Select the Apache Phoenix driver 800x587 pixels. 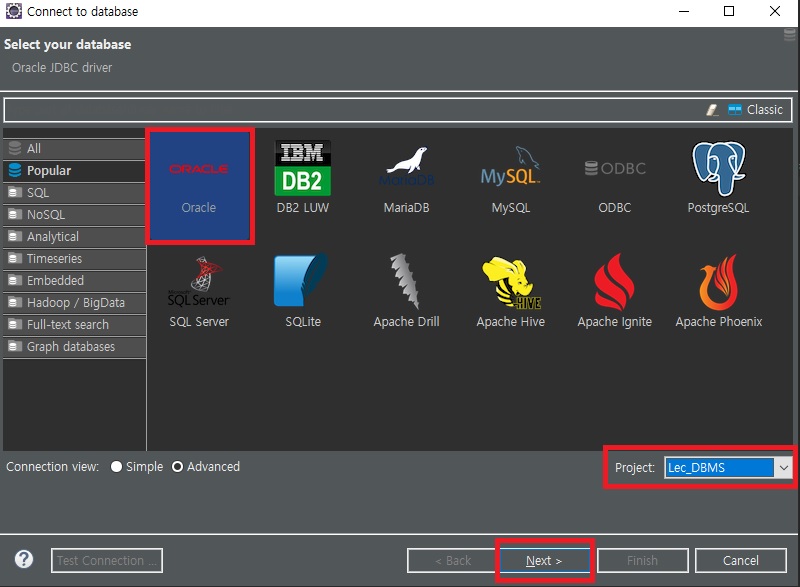coord(718,292)
